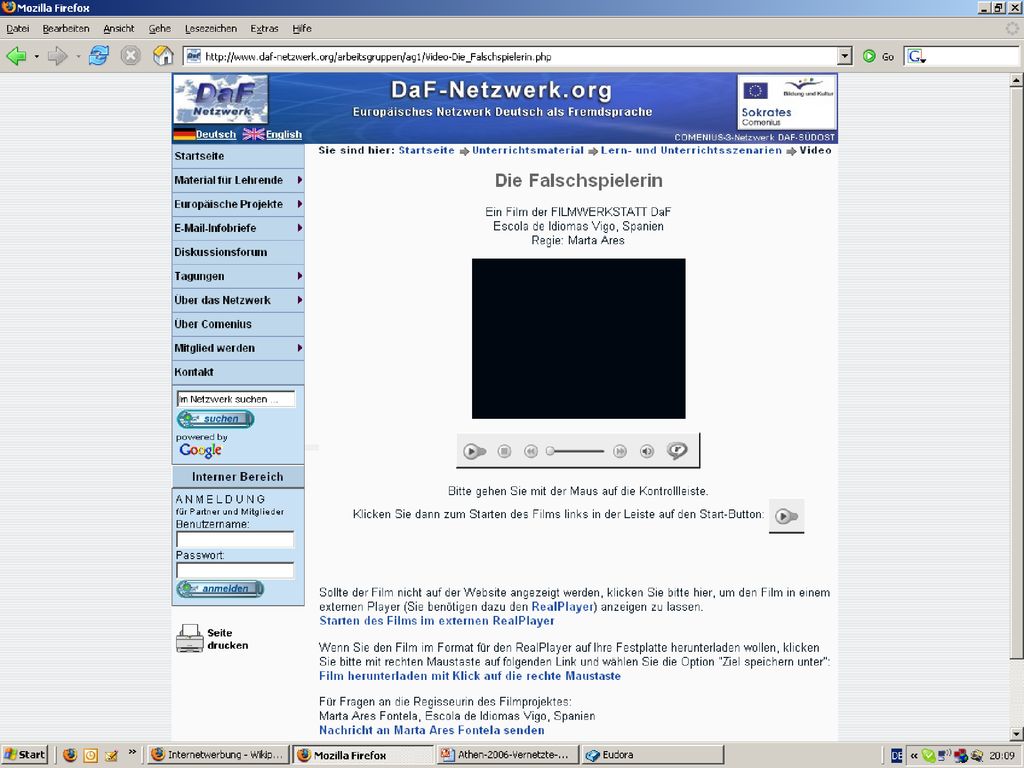
Task: Open the Lesezeichen menu
Action: [x=211, y=29]
